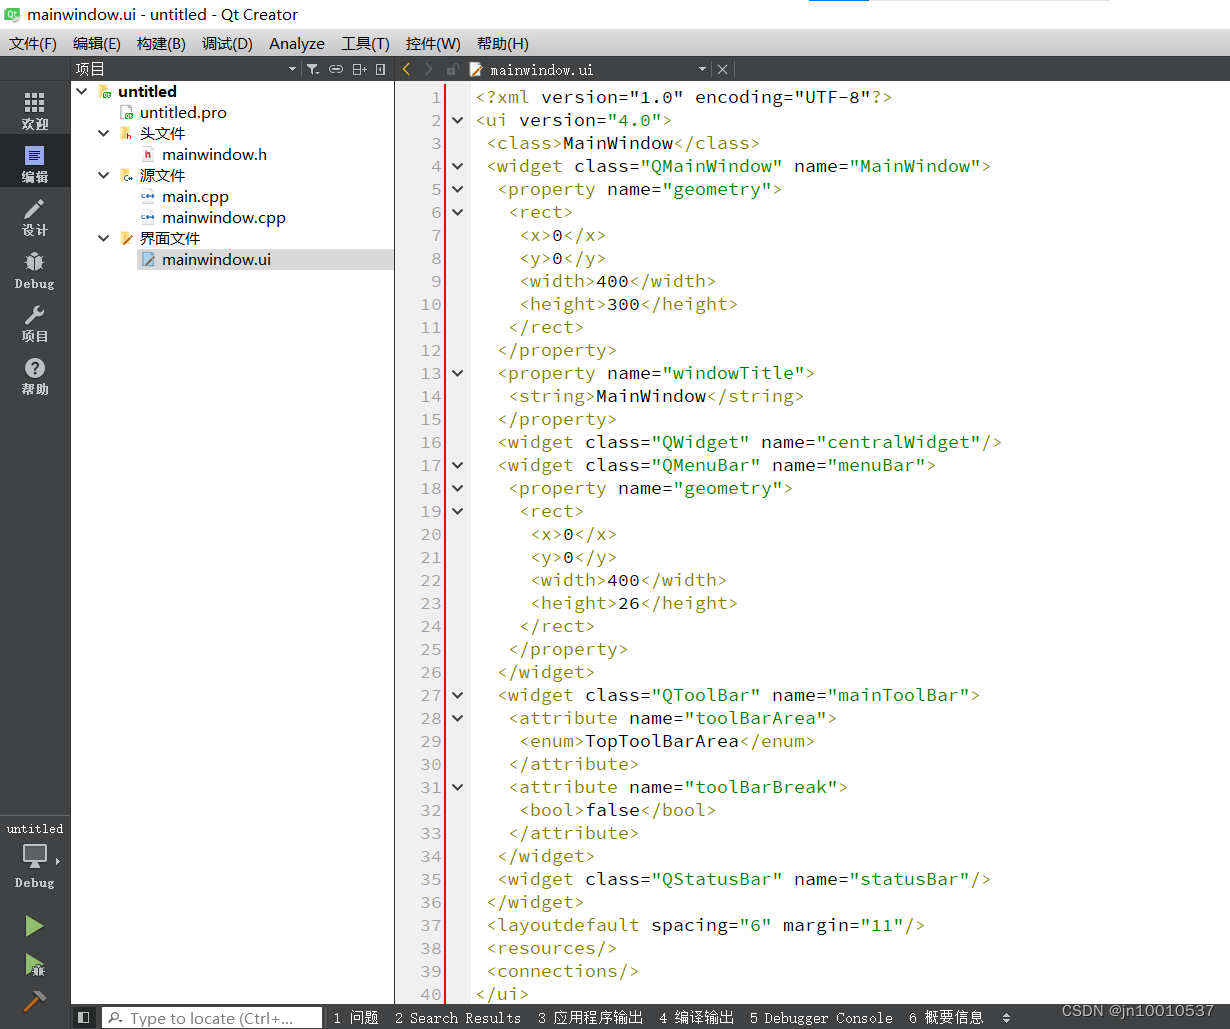
Task: Switch to 设计 (Design) mode
Action: click(x=35, y=217)
